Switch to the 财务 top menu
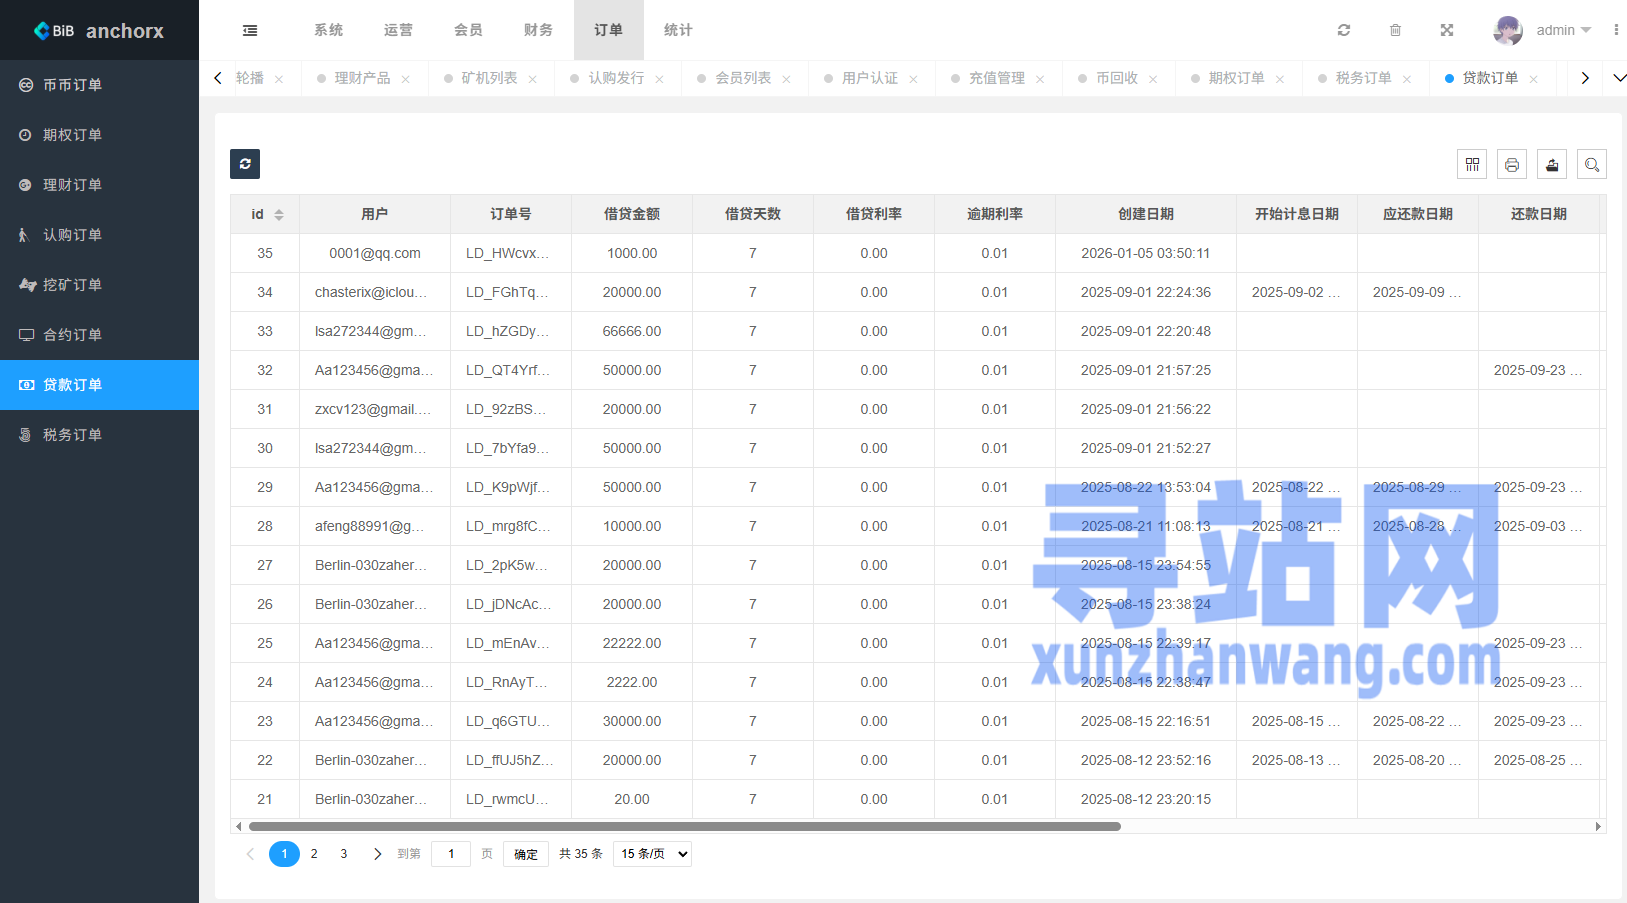Viewport: 1627px width, 903px height. click(538, 30)
